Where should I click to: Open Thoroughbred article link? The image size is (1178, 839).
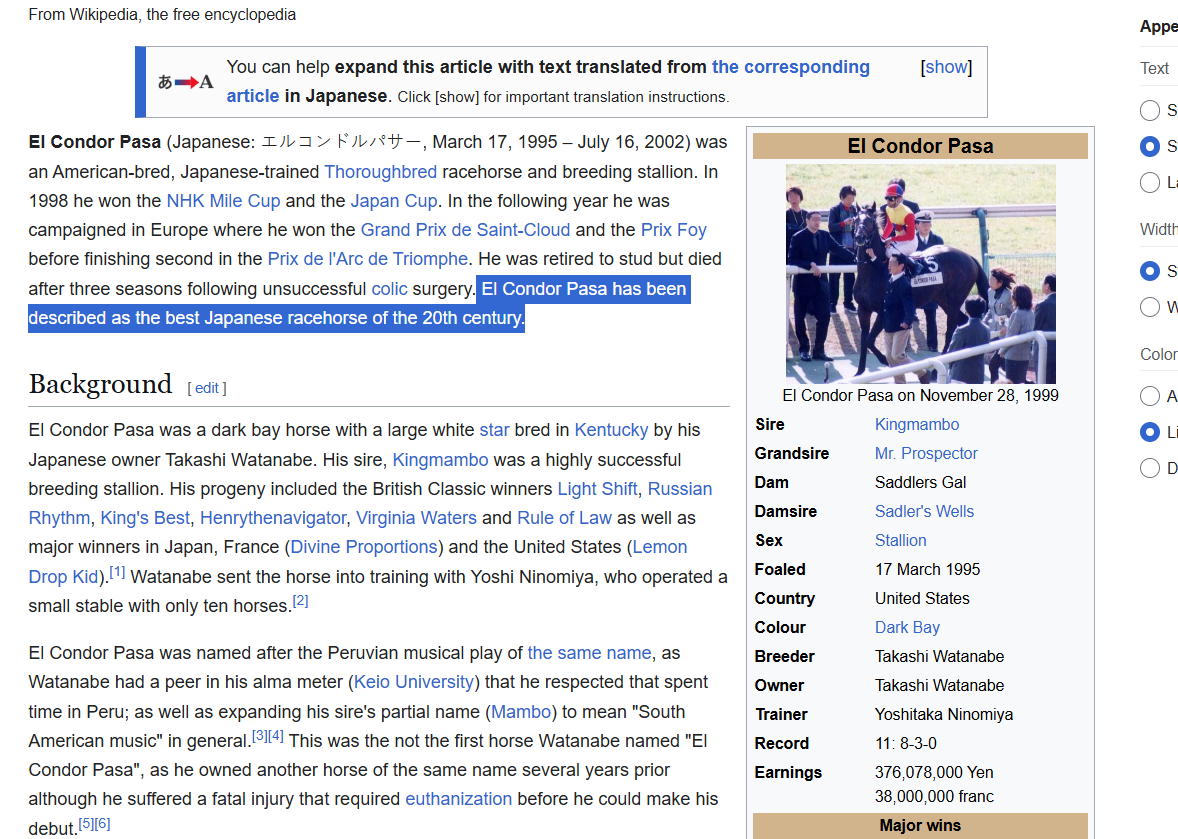coord(380,172)
